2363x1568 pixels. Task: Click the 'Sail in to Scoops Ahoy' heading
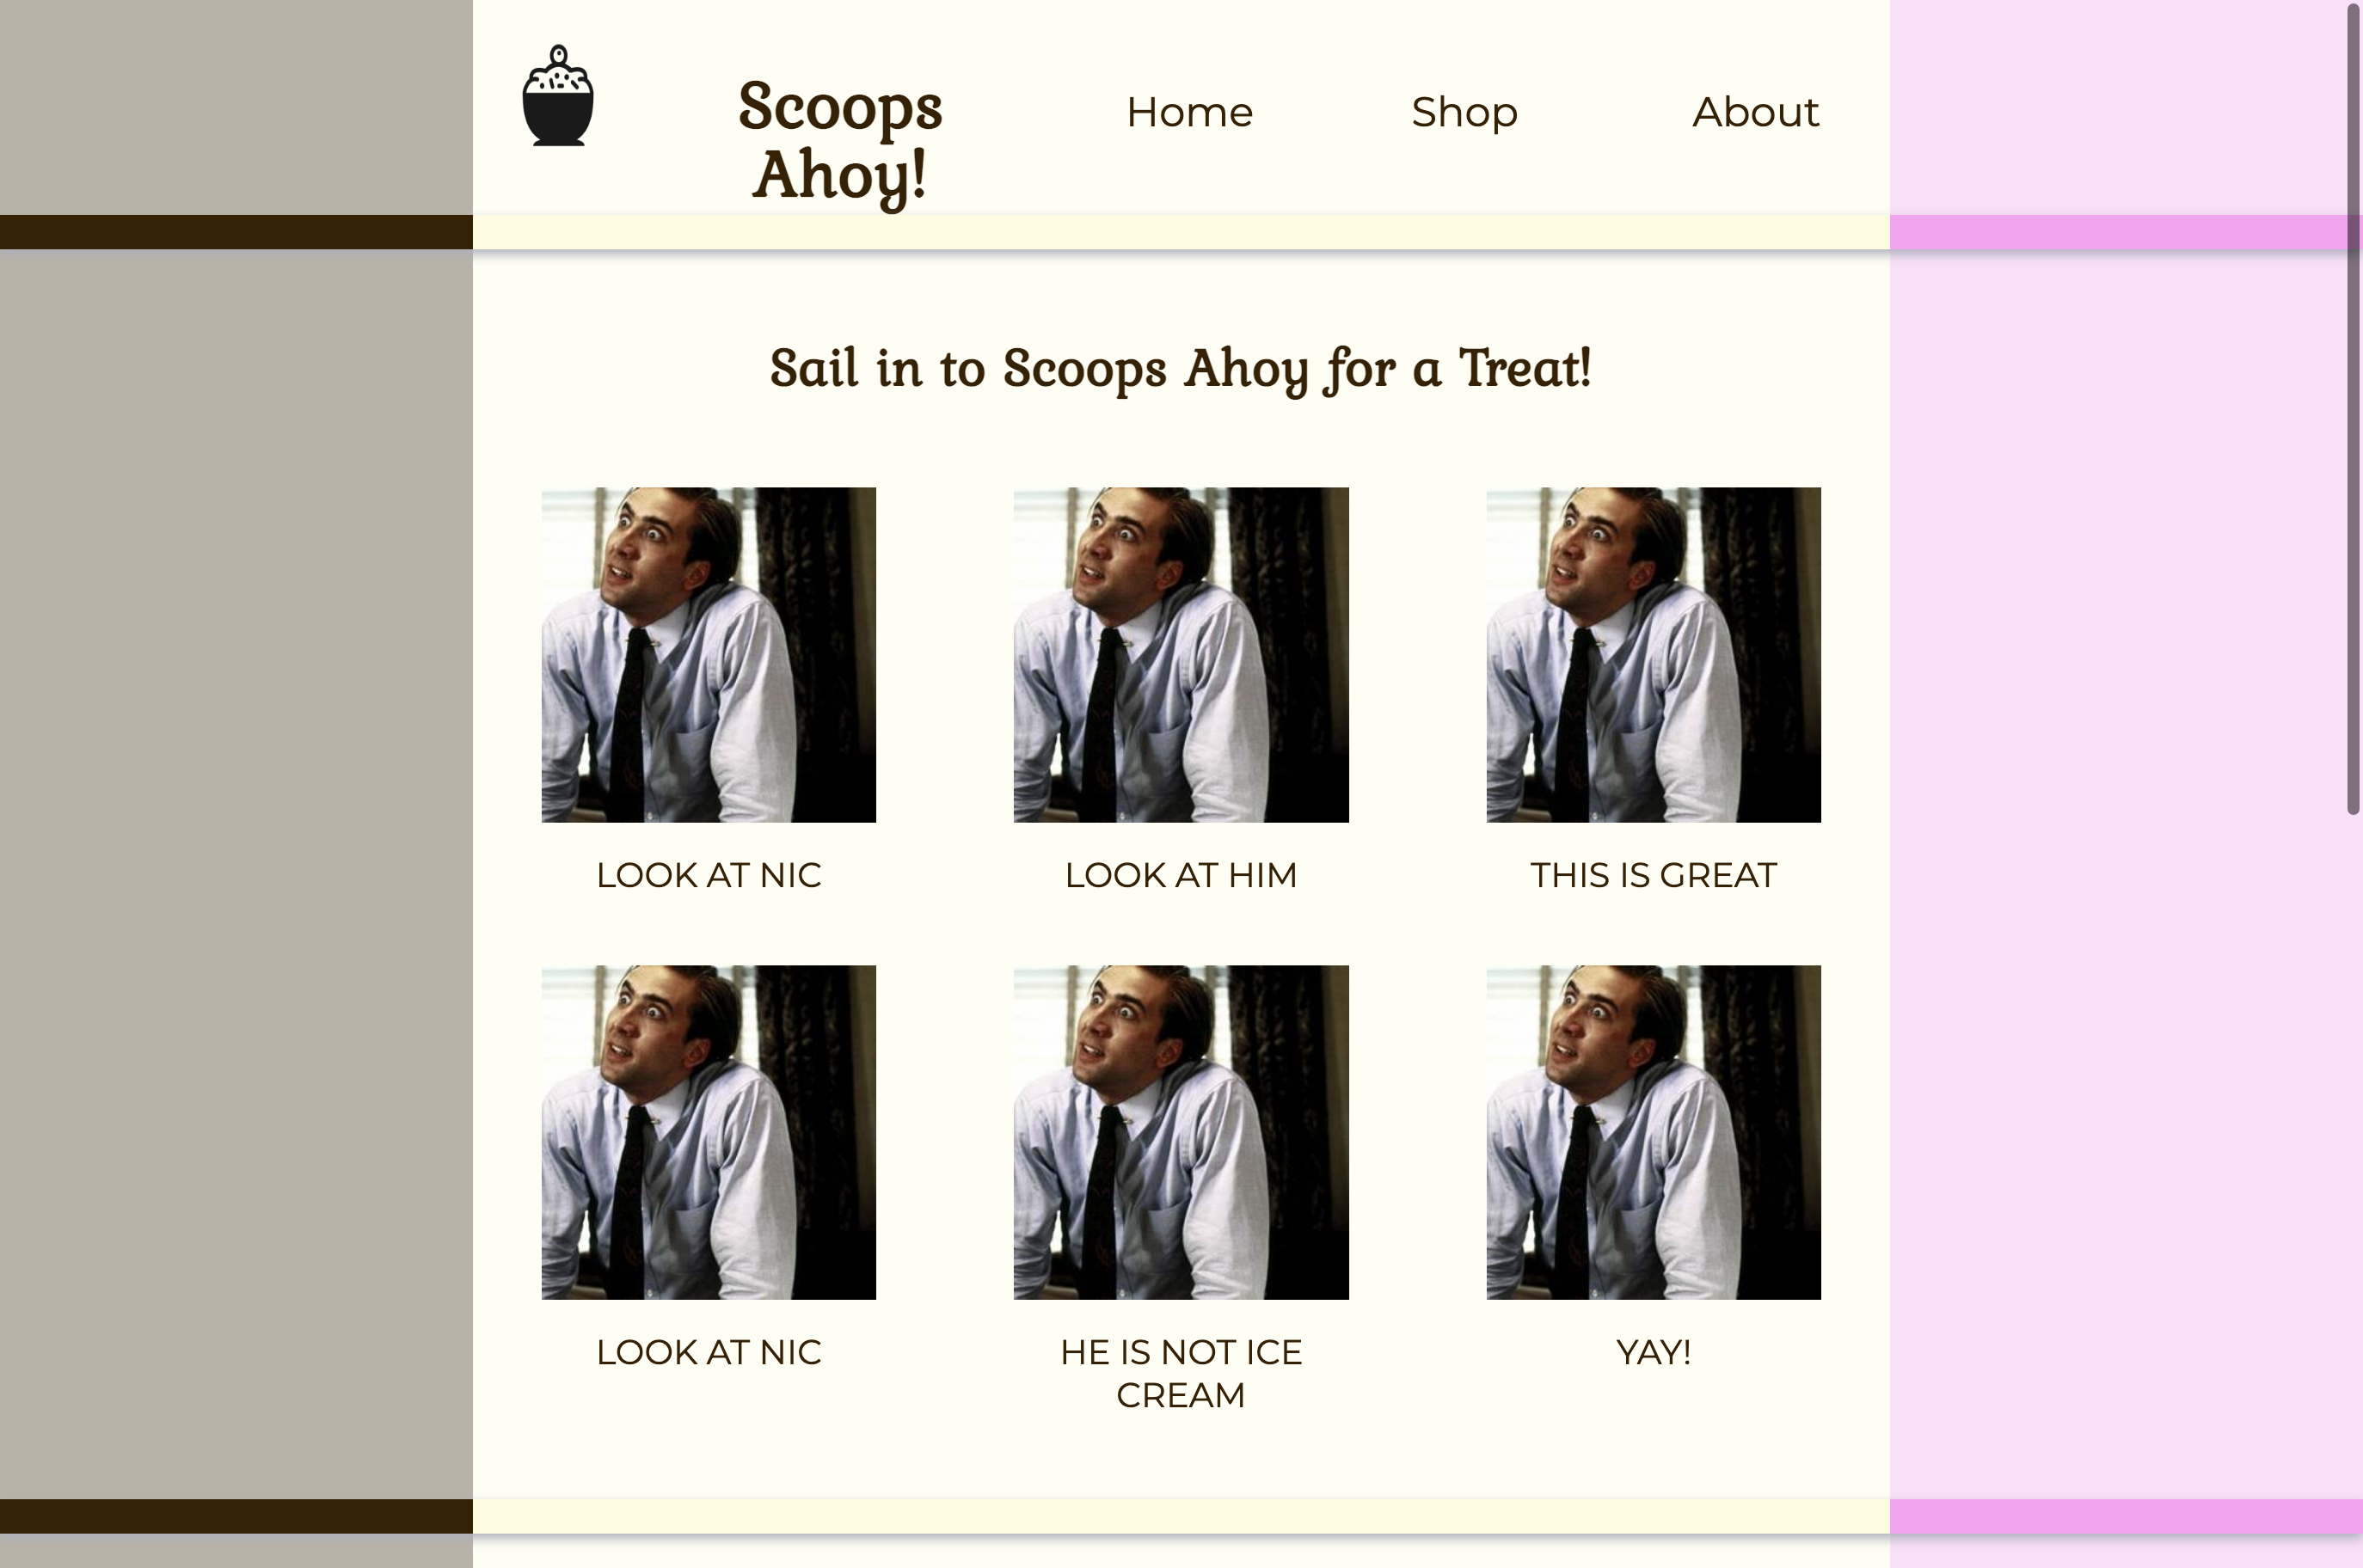point(1180,368)
